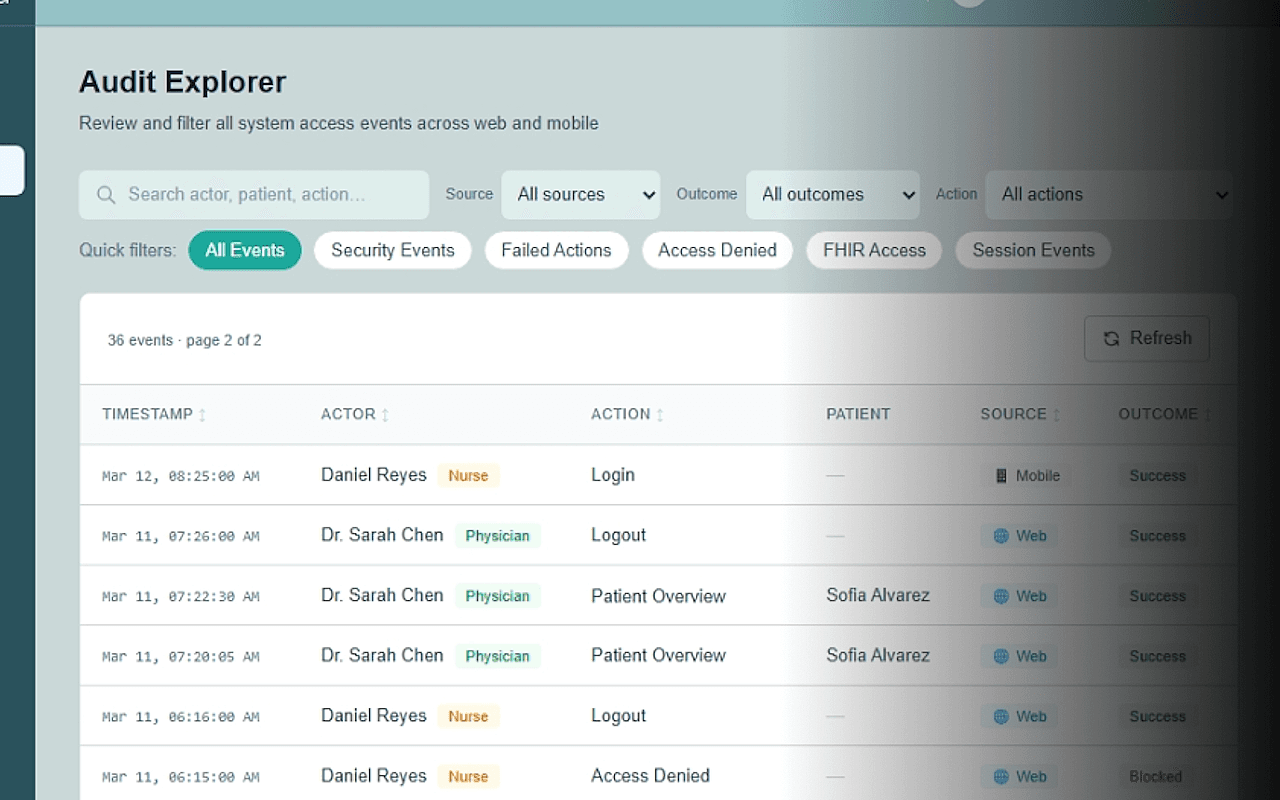Sort by Outcome column arrow icon
The height and width of the screenshot is (800, 1280).
click(x=1208, y=415)
